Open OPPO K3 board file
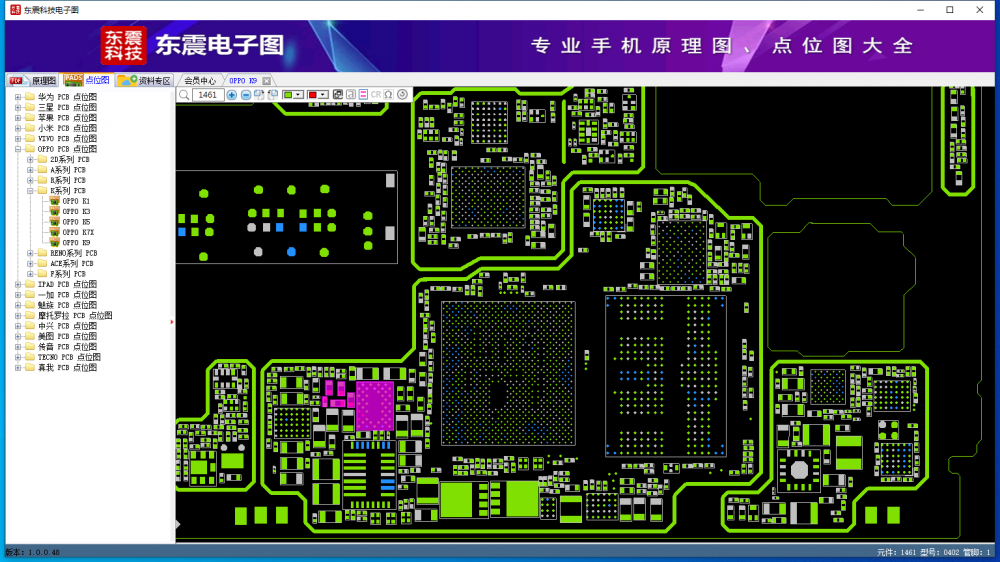Viewport: 1000px width, 562px height. point(76,211)
